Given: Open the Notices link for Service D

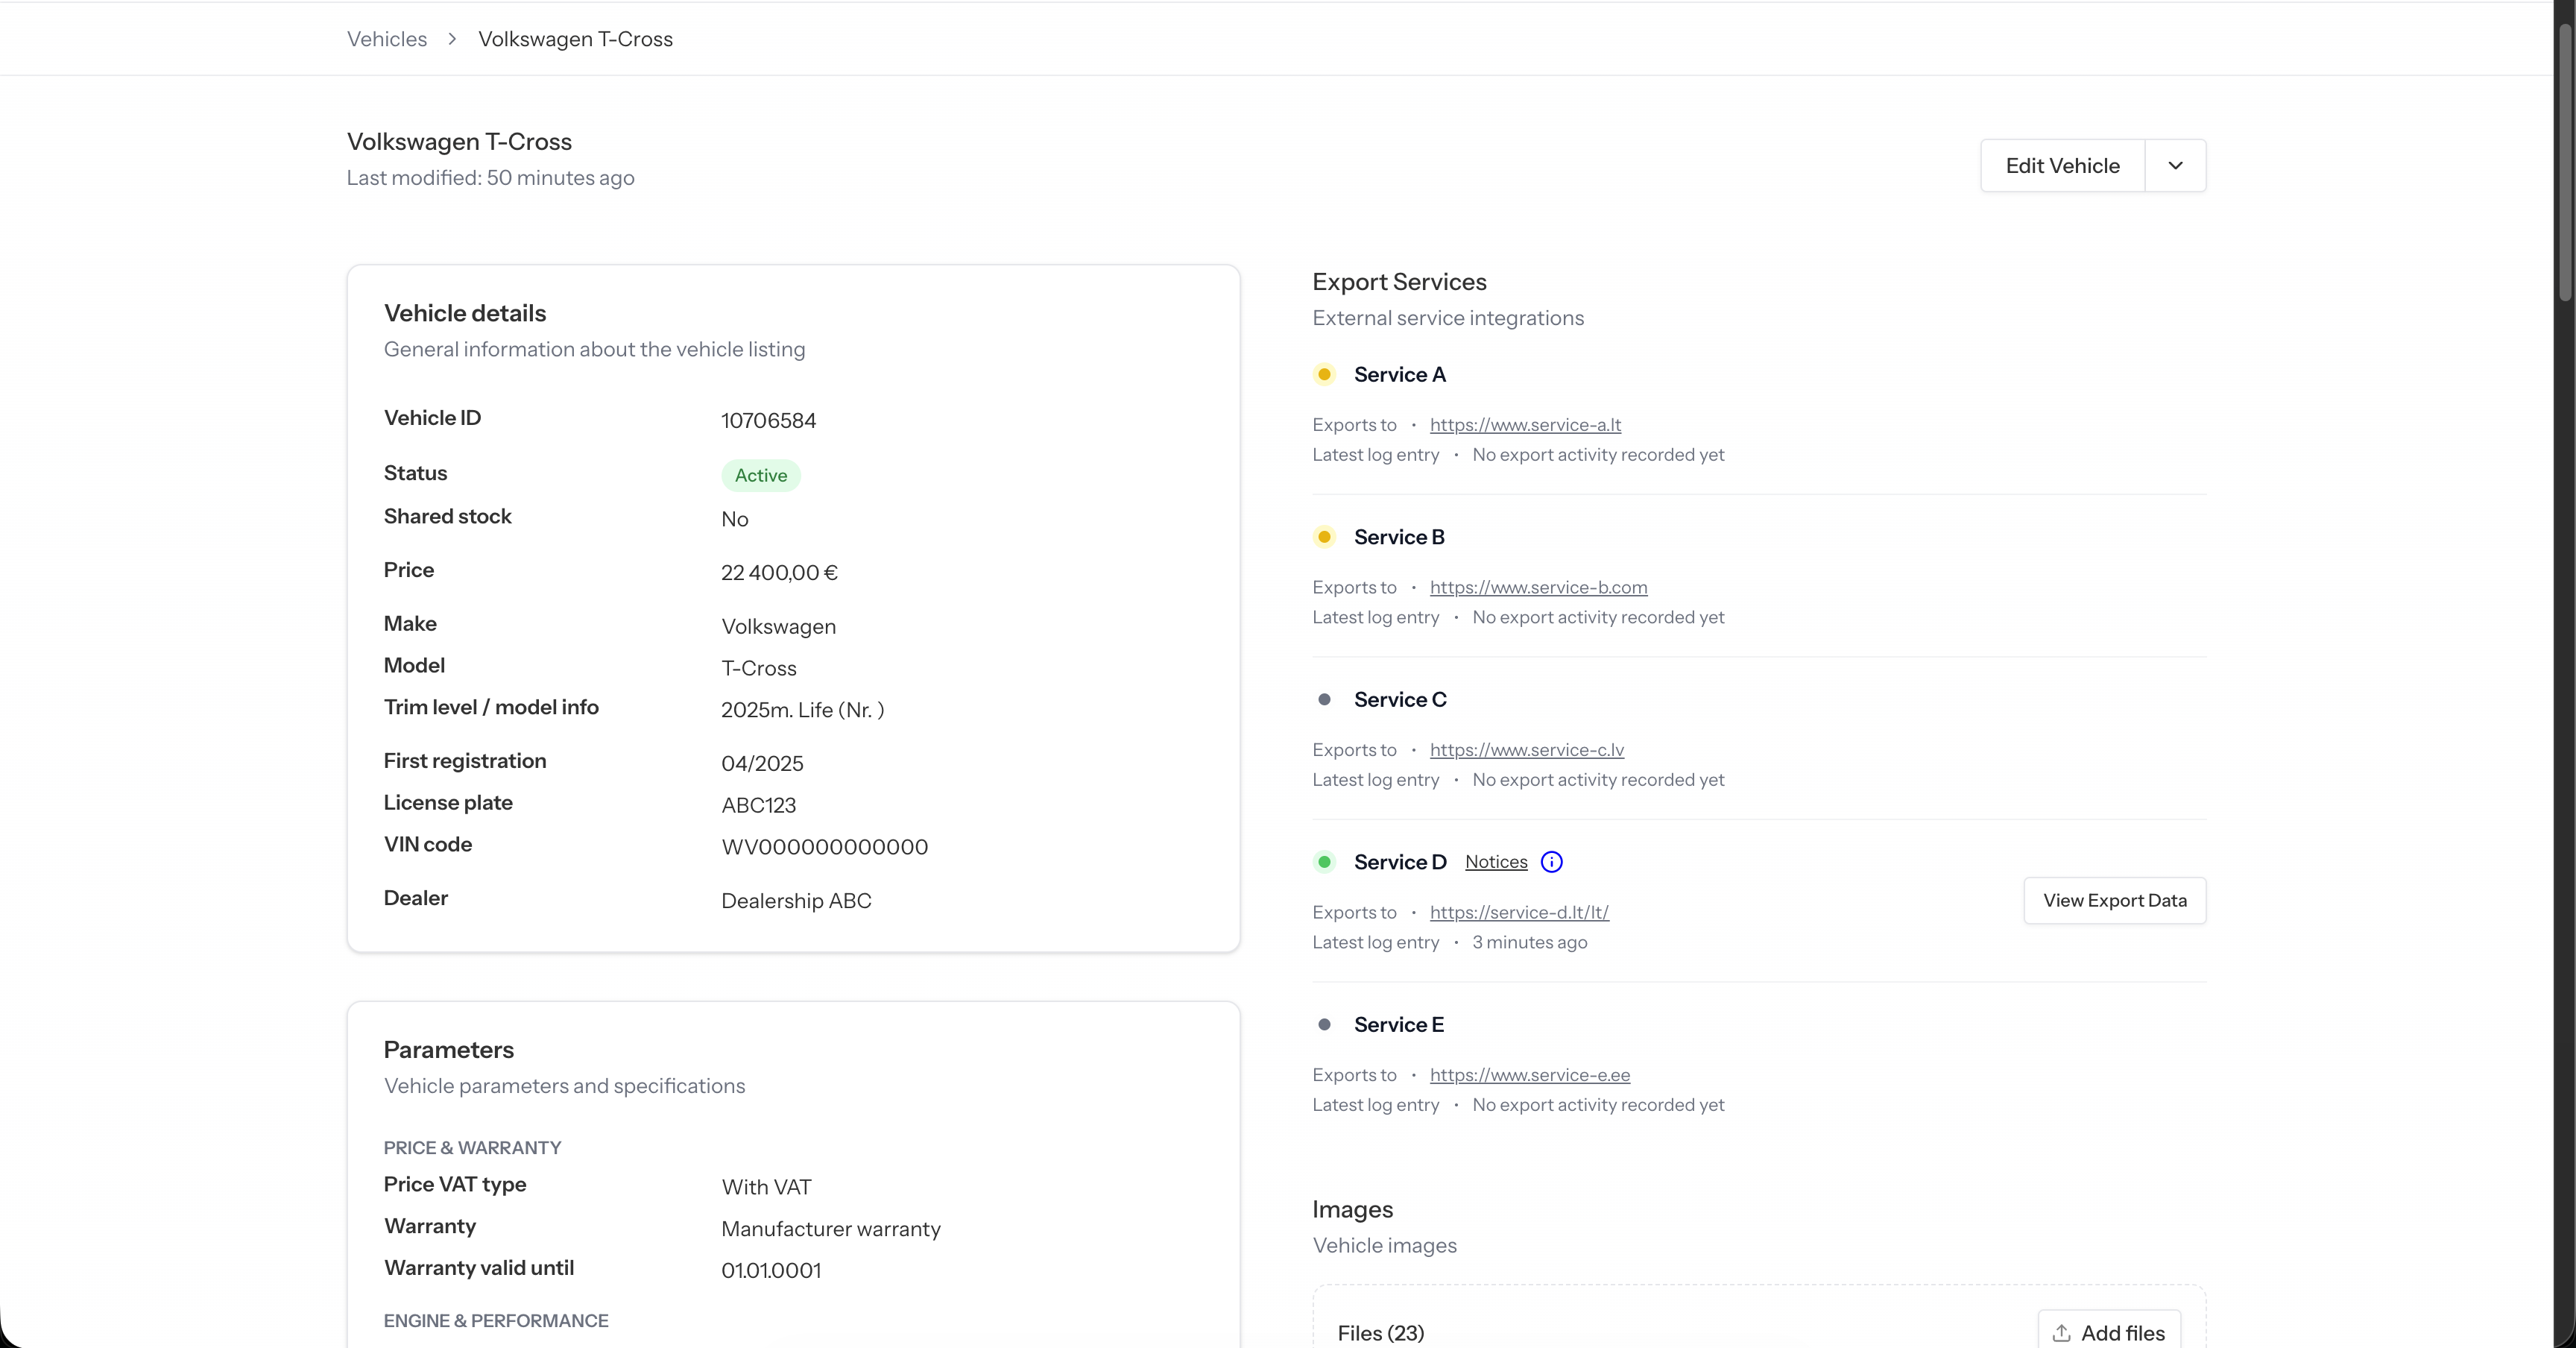Looking at the screenshot, I should (x=1496, y=862).
